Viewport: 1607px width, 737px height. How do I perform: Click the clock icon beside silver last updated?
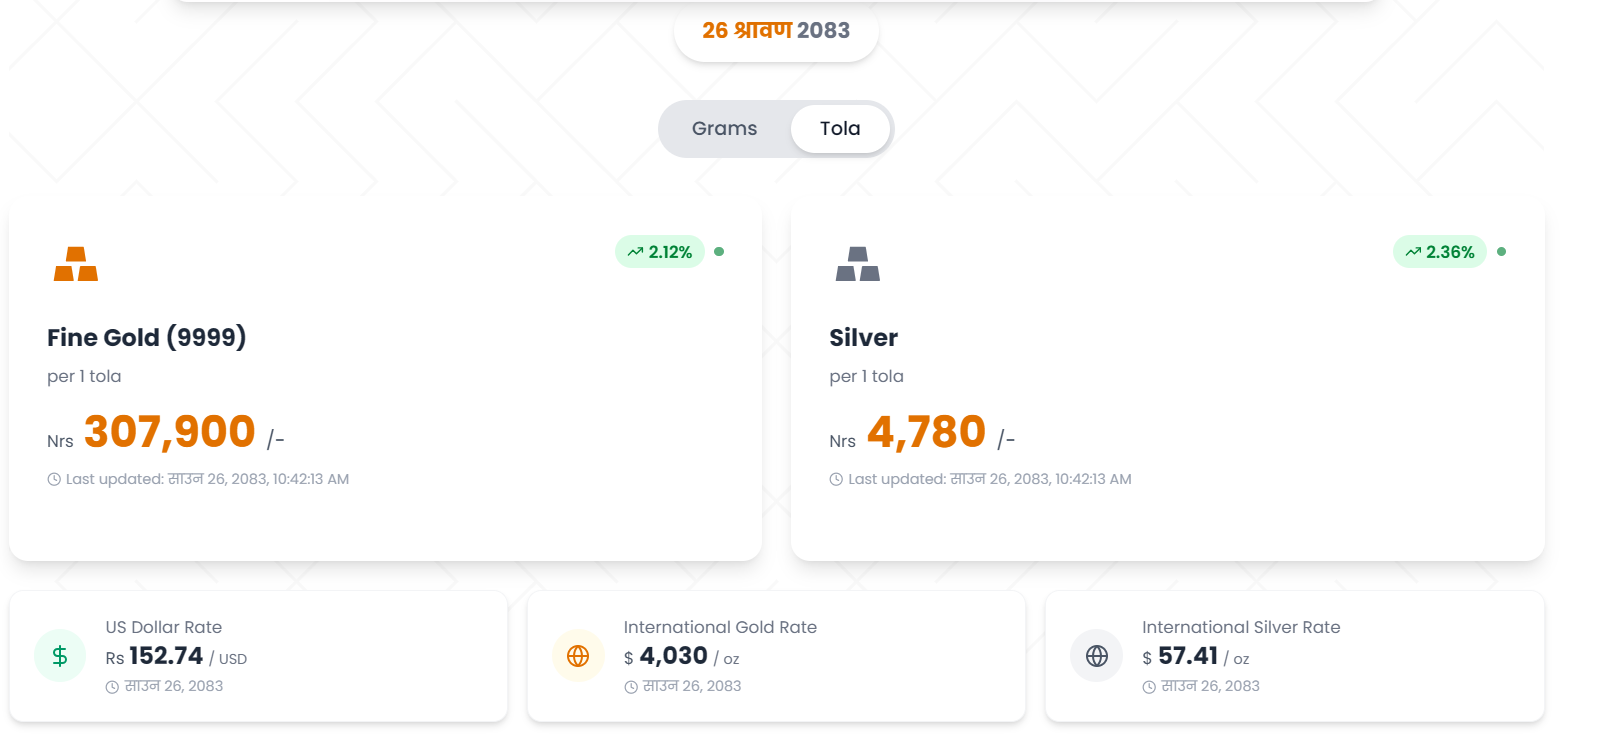(836, 480)
